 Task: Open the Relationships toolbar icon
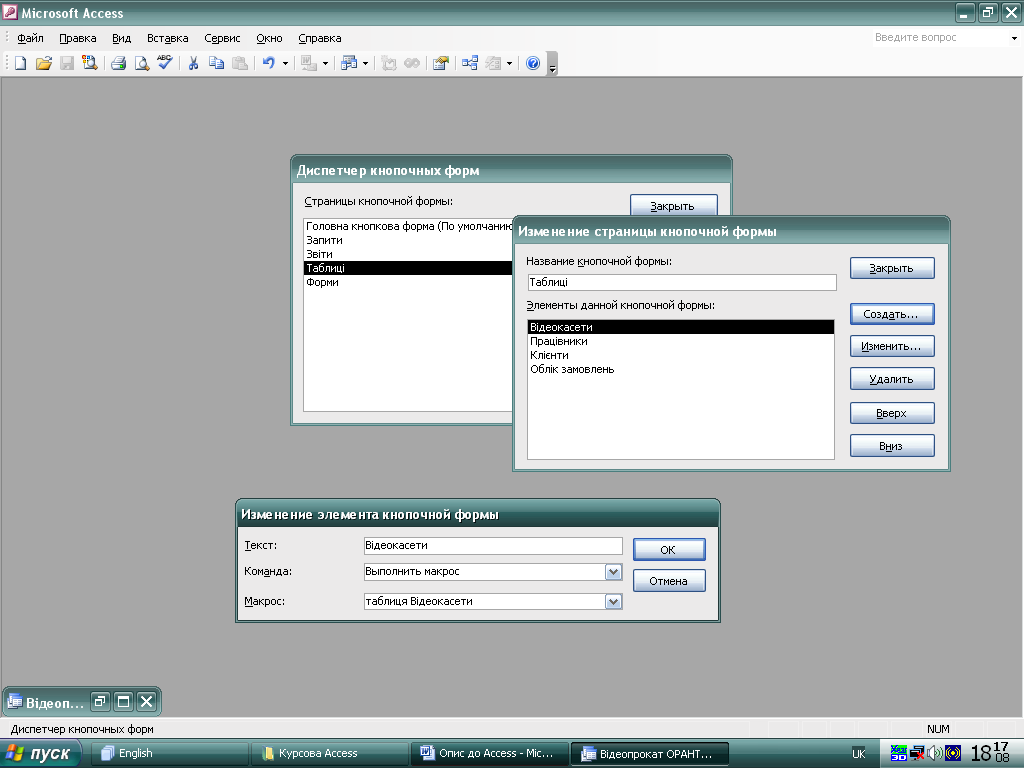coord(470,63)
